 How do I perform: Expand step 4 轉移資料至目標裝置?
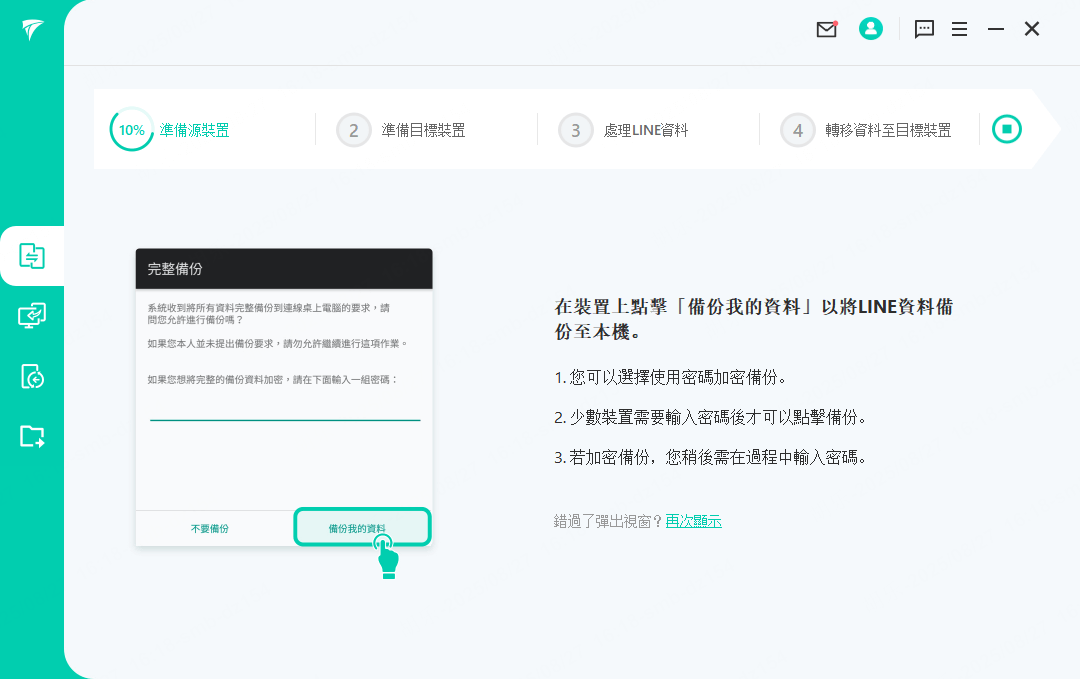tap(872, 129)
